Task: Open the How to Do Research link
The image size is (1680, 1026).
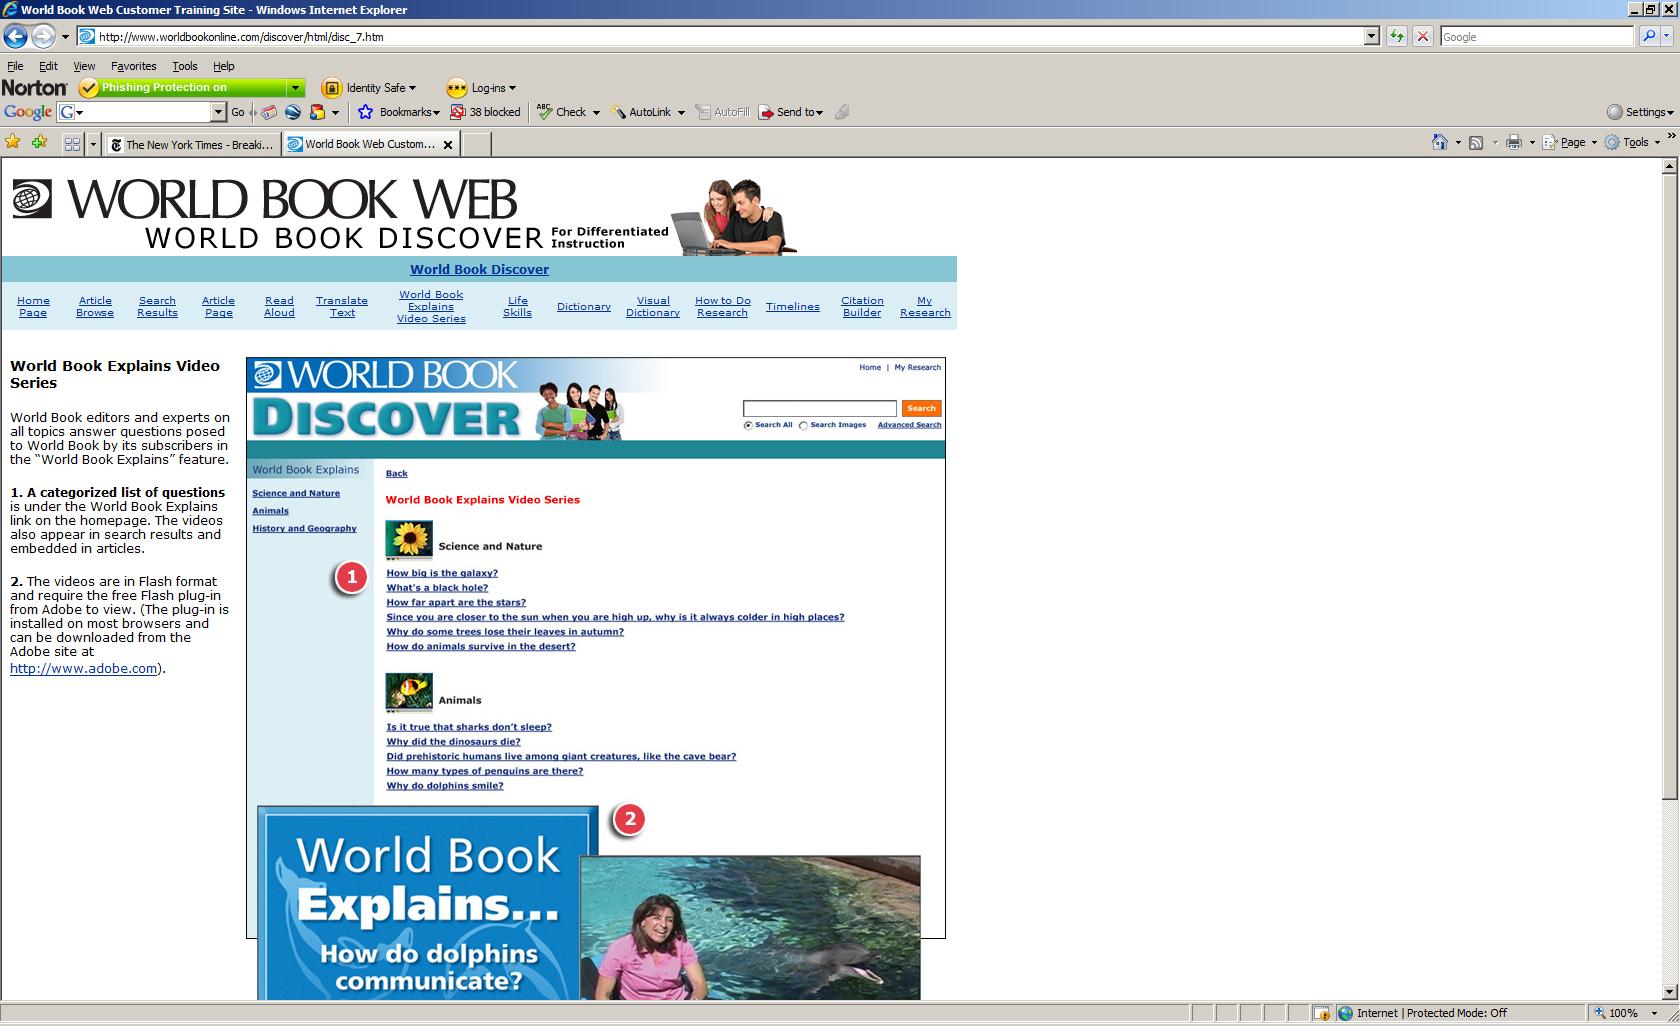Action: pyautogui.click(x=723, y=307)
